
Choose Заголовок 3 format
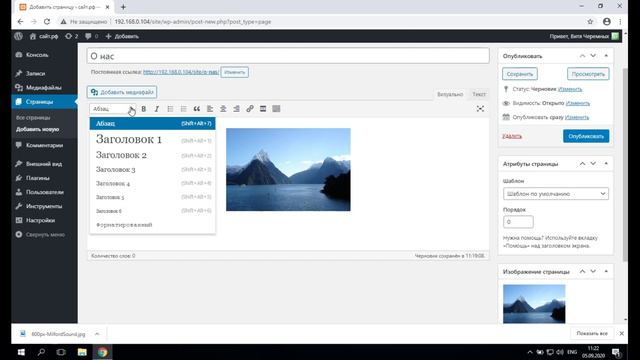click(152, 169)
